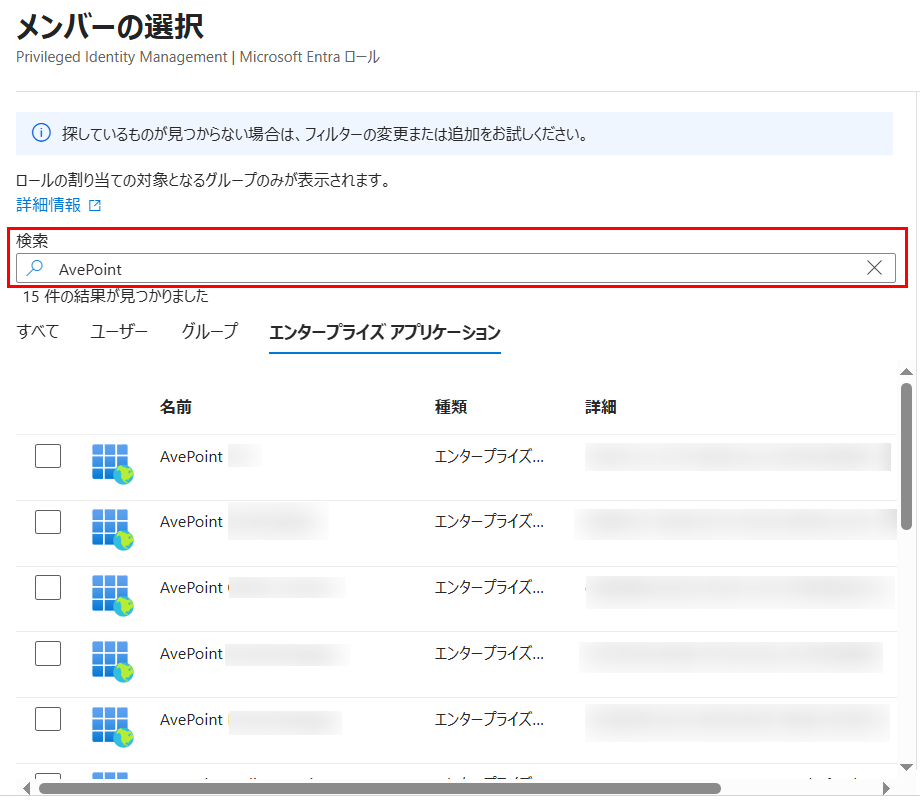Viewport: 920px width, 802px height.
Task: Switch to the すべて tab
Action: coord(38,331)
